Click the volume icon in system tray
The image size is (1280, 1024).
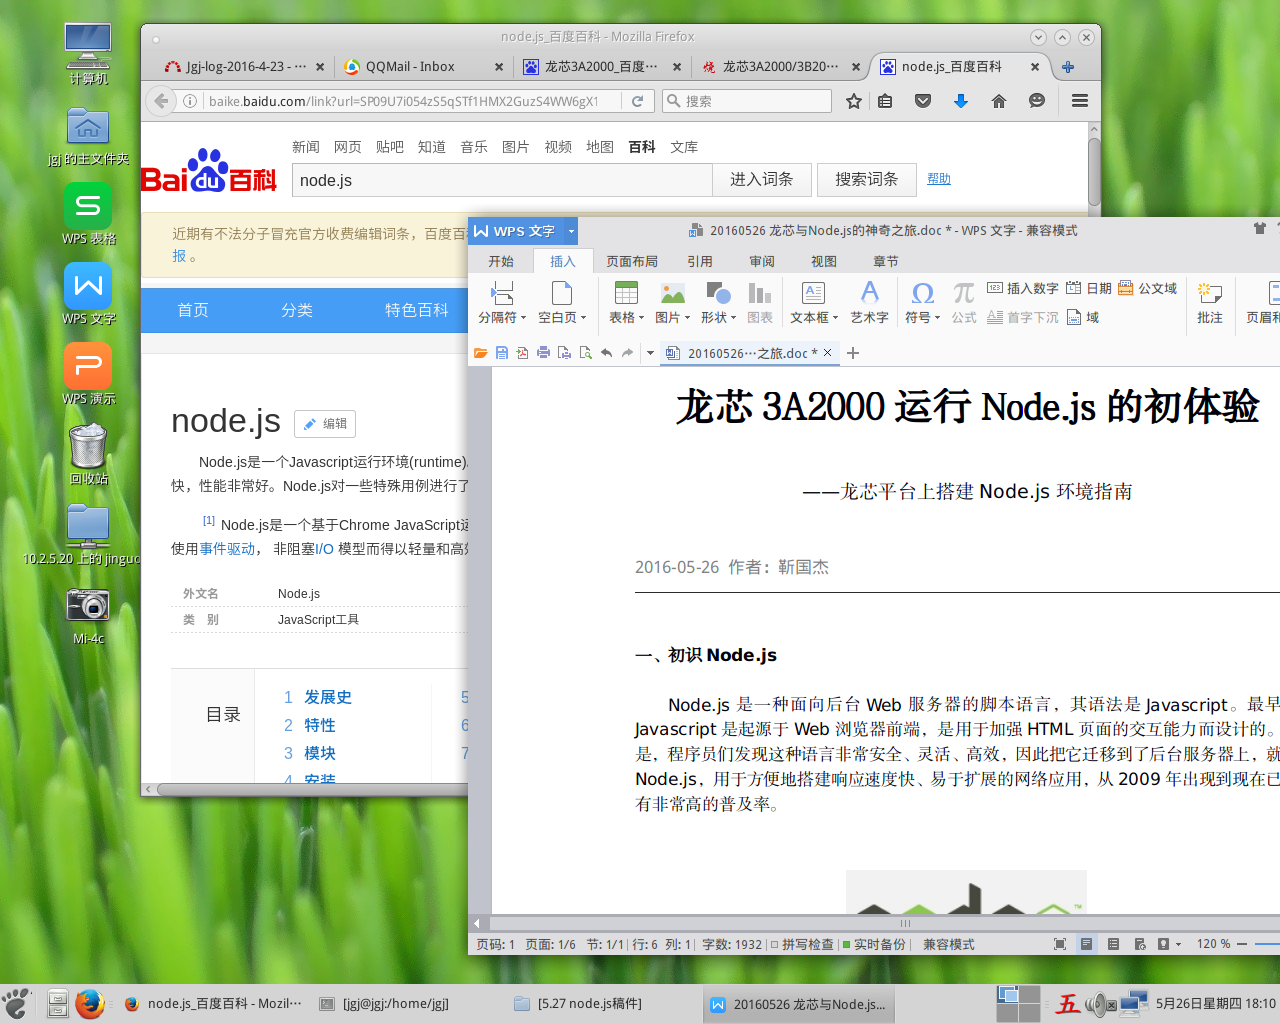coord(1100,1004)
